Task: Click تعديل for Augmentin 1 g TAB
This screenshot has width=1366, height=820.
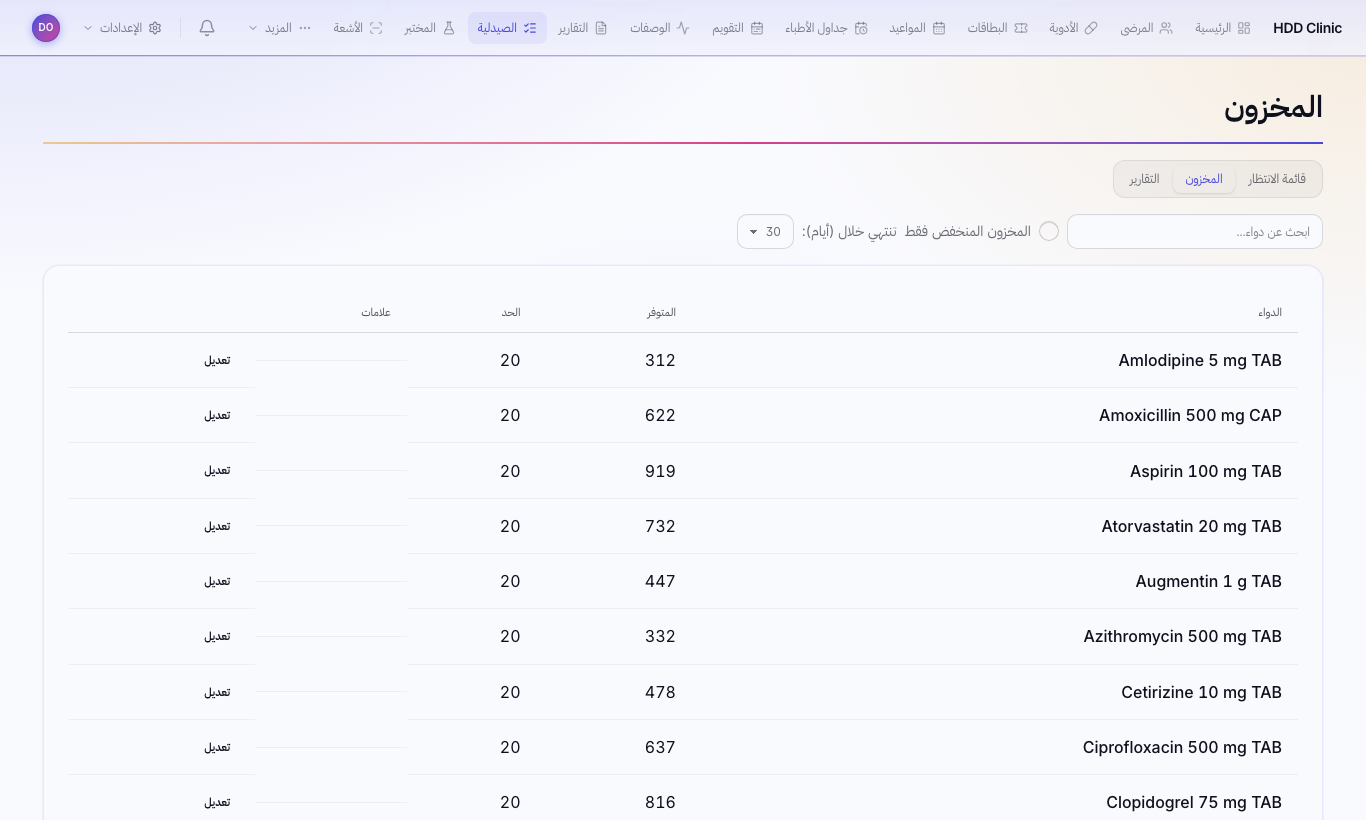Action: point(218,581)
